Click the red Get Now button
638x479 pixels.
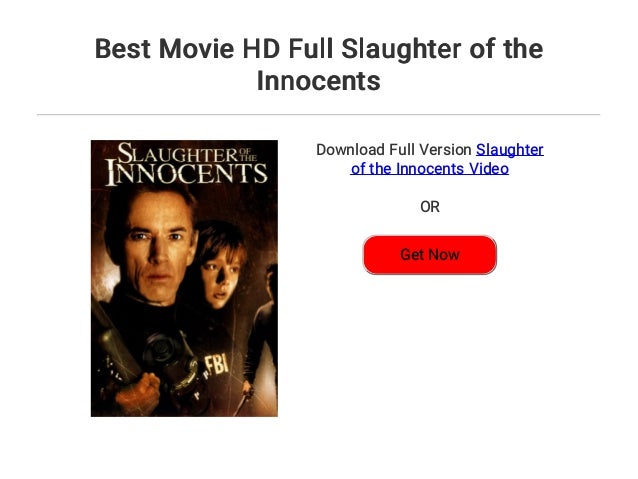tap(429, 254)
